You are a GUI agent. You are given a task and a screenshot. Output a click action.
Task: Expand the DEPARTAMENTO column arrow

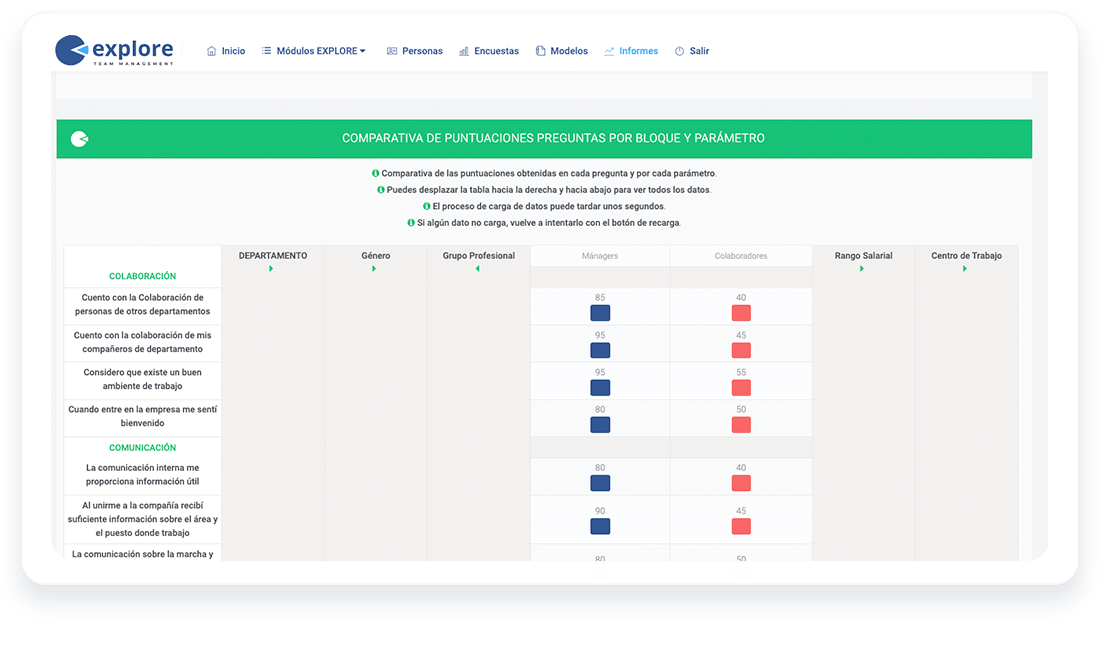pyautogui.click(x=271, y=269)
